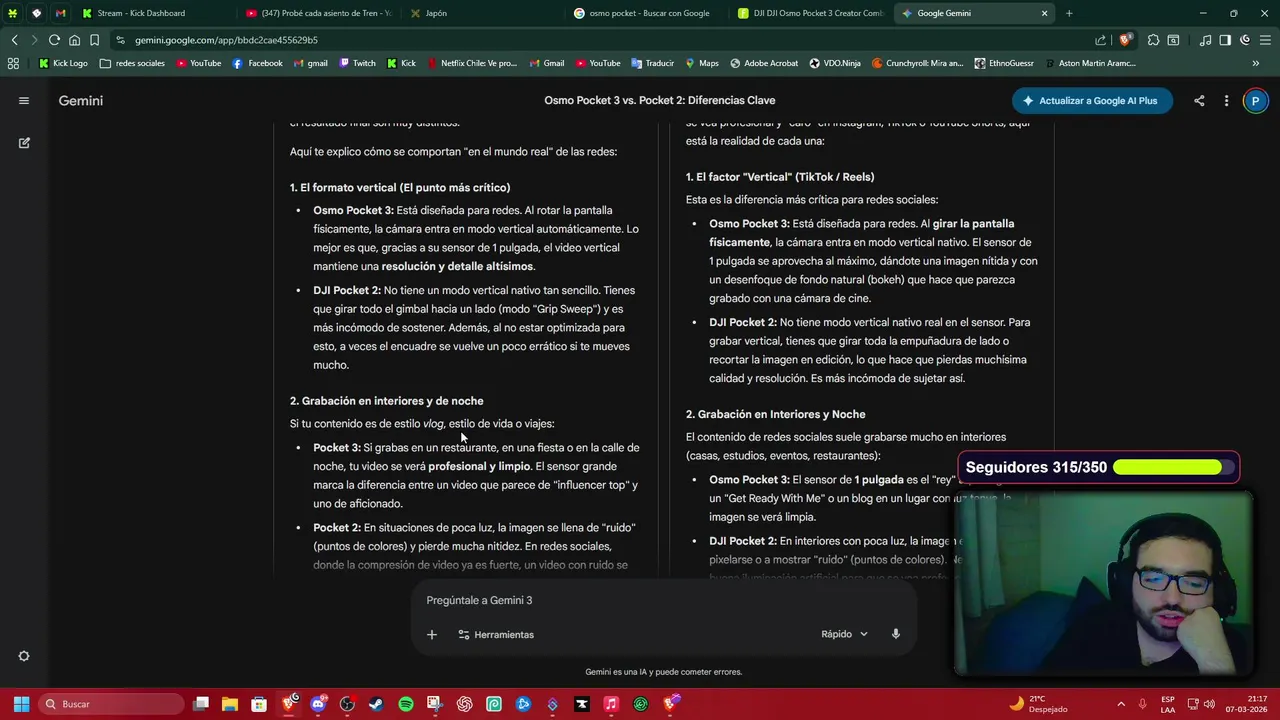This screenshot has height=720, width=1280.
Task: Share the page URL from address bar
Action: click(x=1101, y=40)
